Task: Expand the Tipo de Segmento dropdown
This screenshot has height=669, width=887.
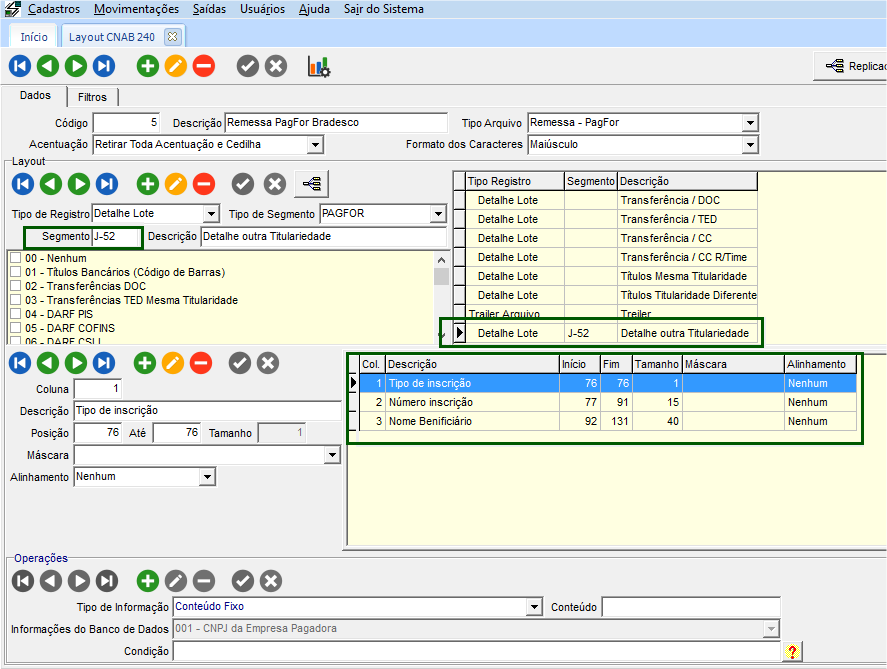Action: pyautogui.click(x=438, y=214)
